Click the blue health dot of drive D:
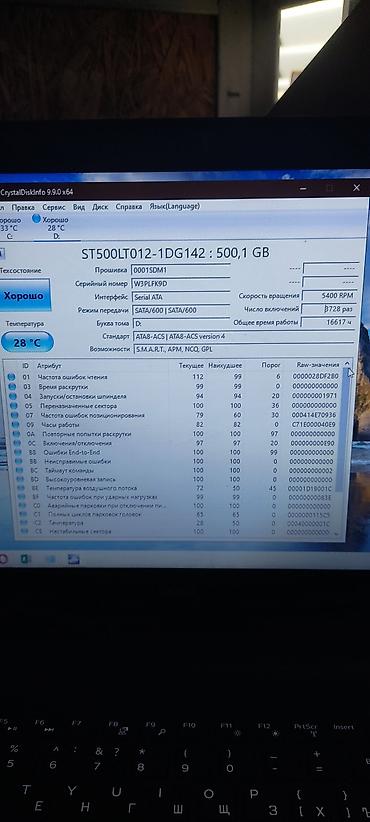This screenshot has width=370, height=822. pyautogui.click(x=36, y=219)
